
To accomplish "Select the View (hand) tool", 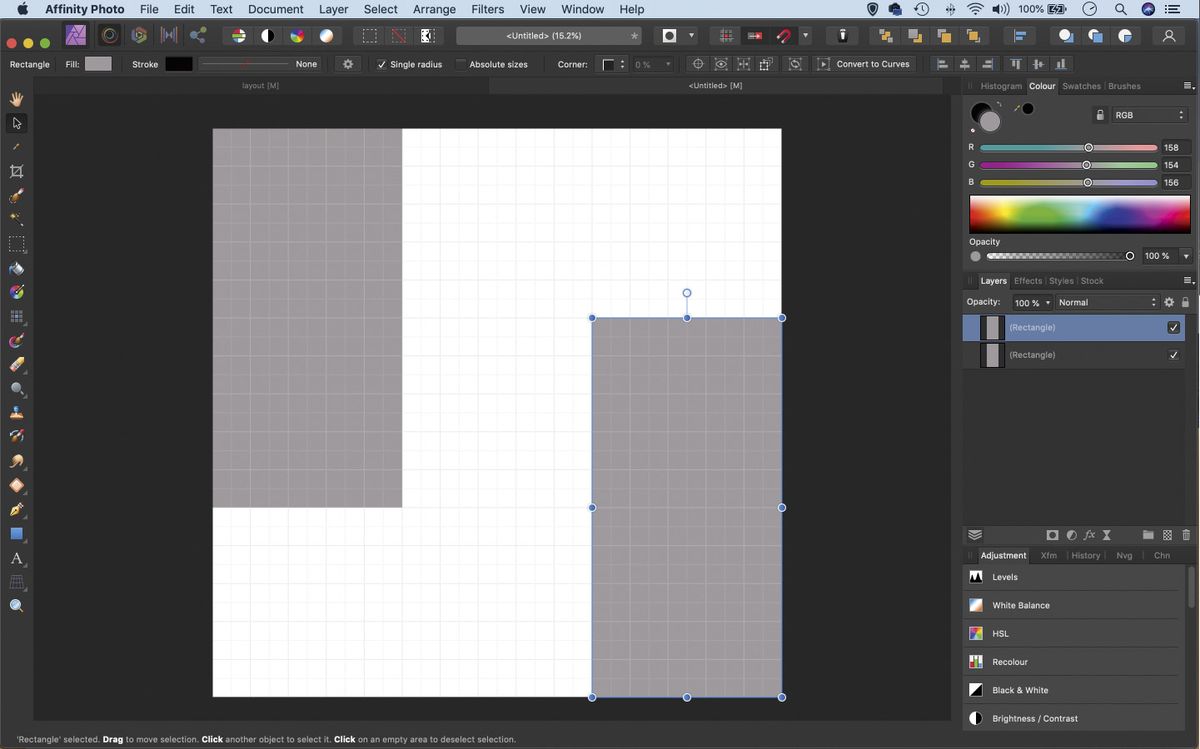I will [x=16, y=99].
